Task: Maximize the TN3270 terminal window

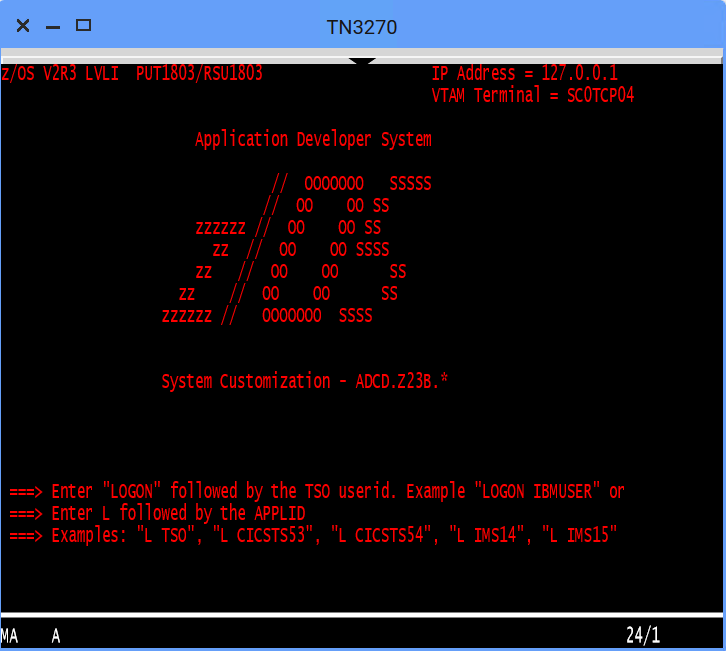Action: (84, 26)
